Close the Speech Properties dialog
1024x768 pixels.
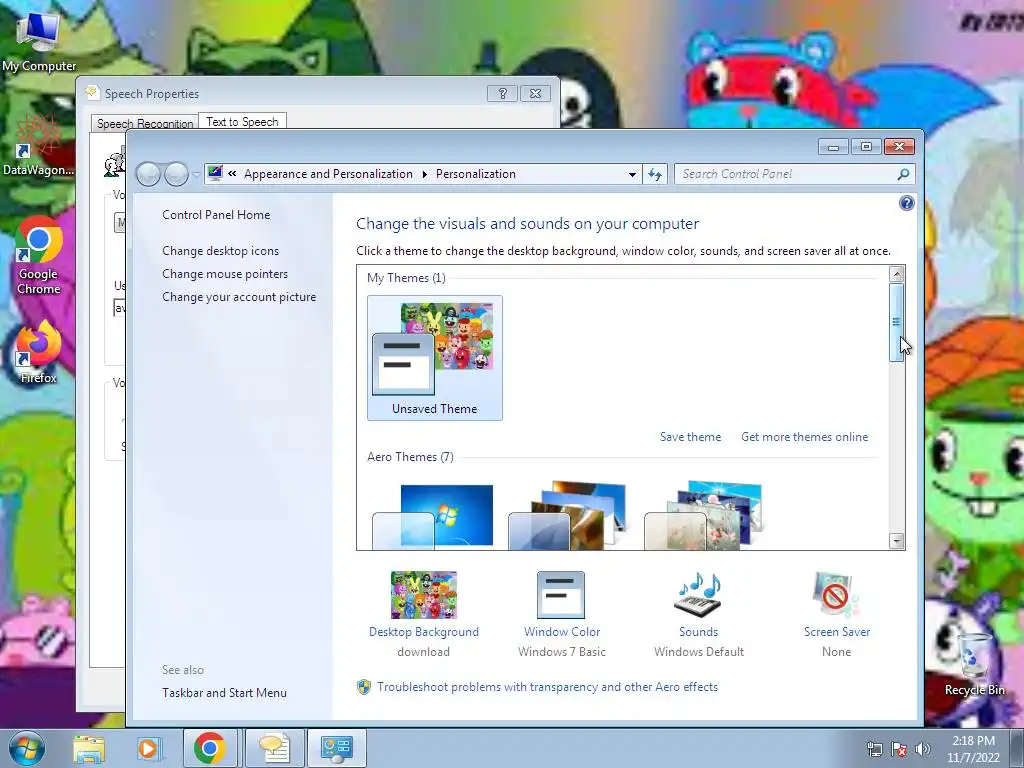coord(536,93)
